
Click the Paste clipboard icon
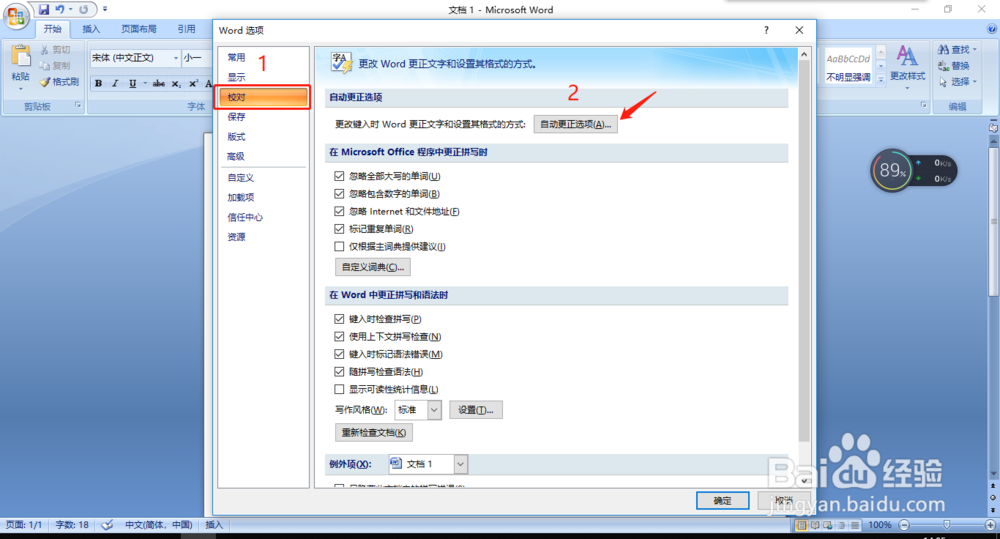(x=20, y=57)
